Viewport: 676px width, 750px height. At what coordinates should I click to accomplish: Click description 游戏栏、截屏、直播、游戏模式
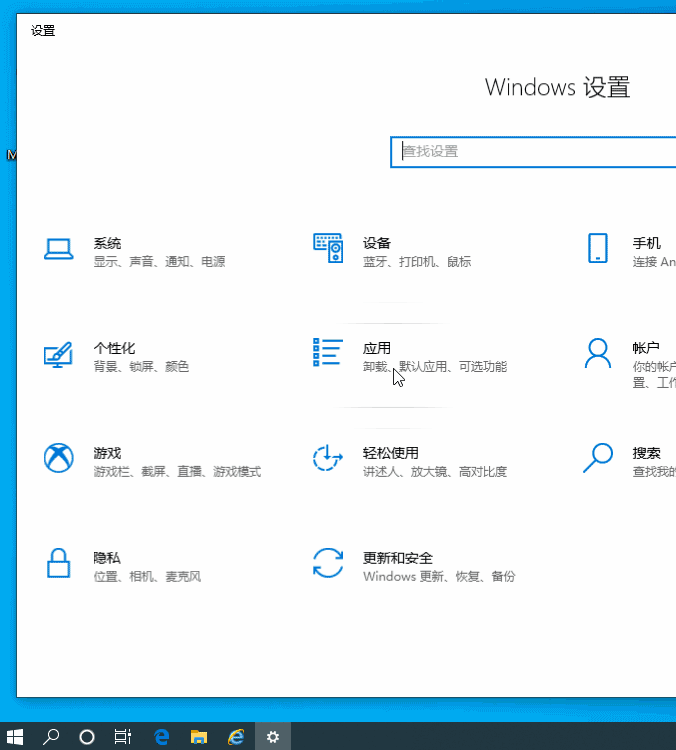tap(177, 472)
